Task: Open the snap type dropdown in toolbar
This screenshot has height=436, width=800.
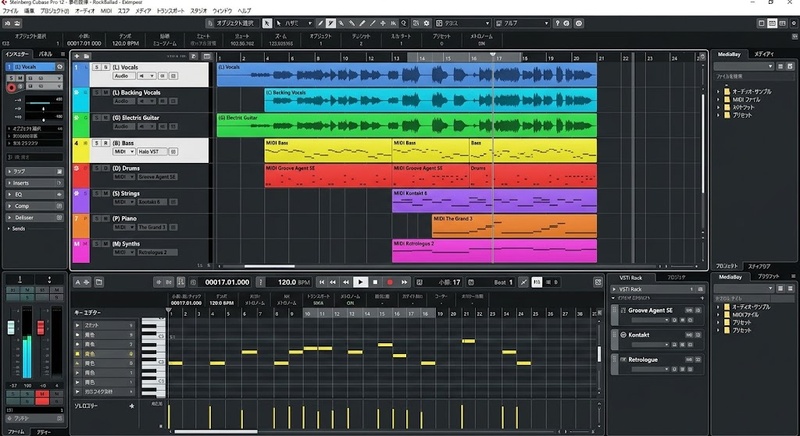Action: [x=464, y=23]
